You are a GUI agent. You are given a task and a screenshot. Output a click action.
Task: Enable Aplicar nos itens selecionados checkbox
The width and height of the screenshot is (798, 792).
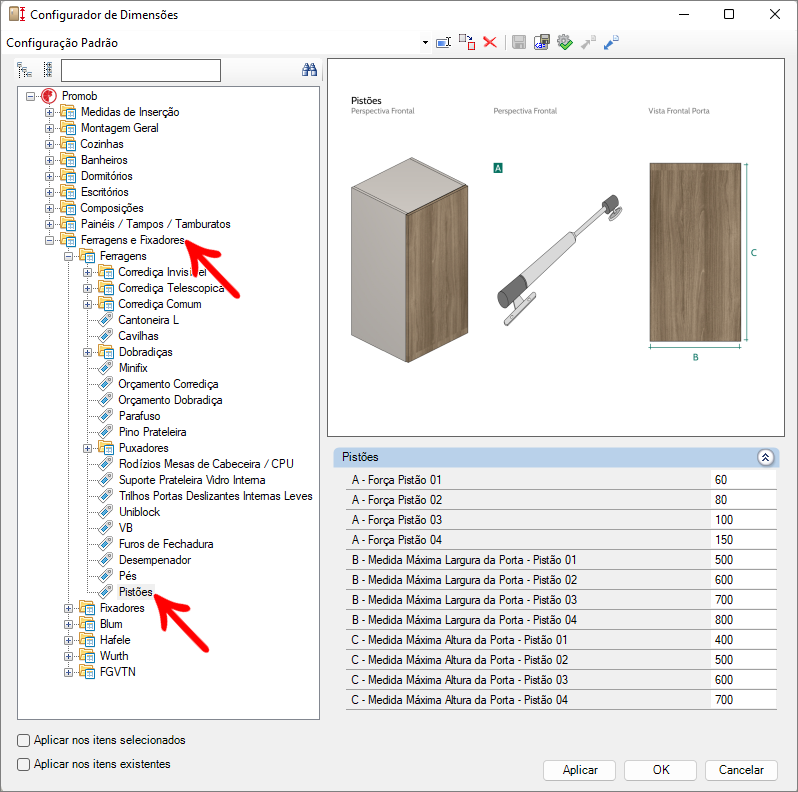click(23, 740)
